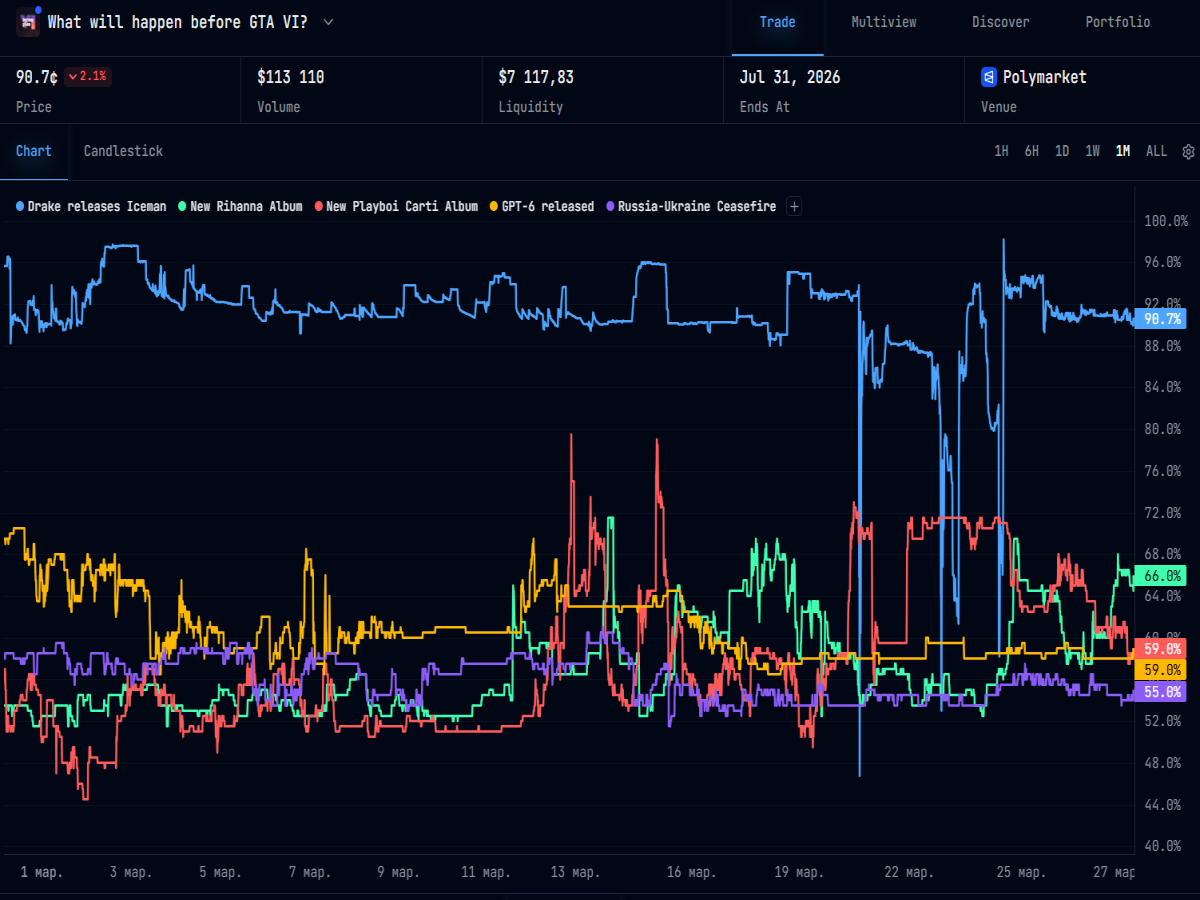Click the $113 110 volume value
The width and height of the screenshot is (1200, 900).
pyautogui.click(x=291, y=77)
